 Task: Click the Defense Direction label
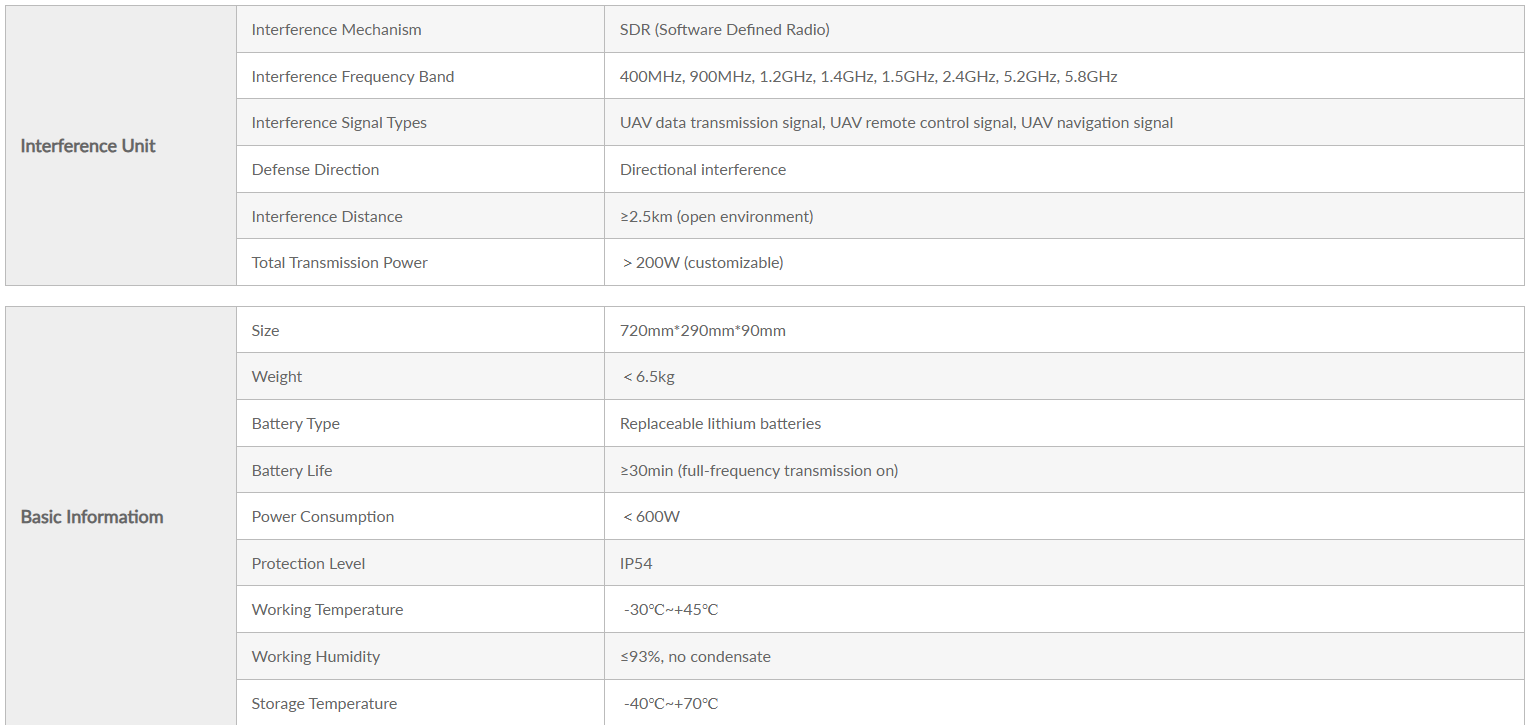[315, 170]
